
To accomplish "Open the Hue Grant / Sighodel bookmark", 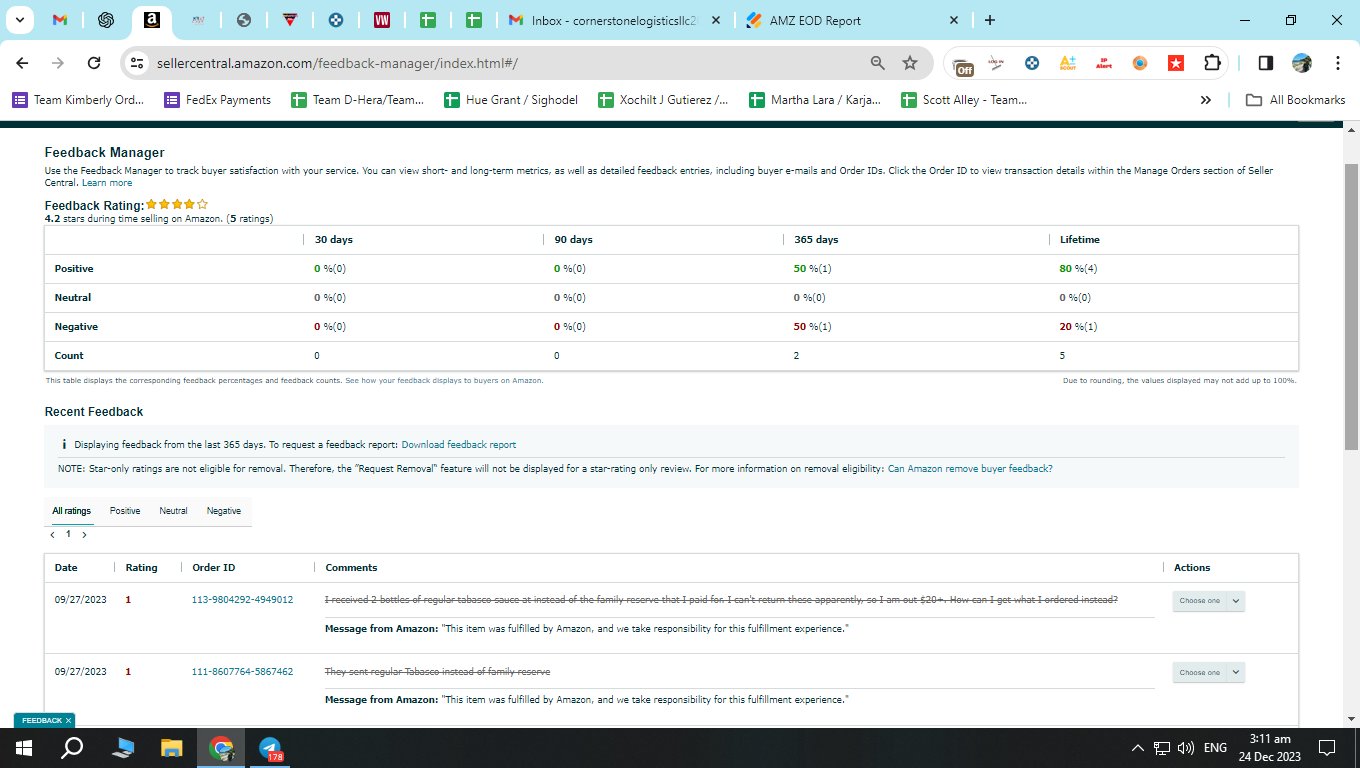I will click(x=510, y=100).
